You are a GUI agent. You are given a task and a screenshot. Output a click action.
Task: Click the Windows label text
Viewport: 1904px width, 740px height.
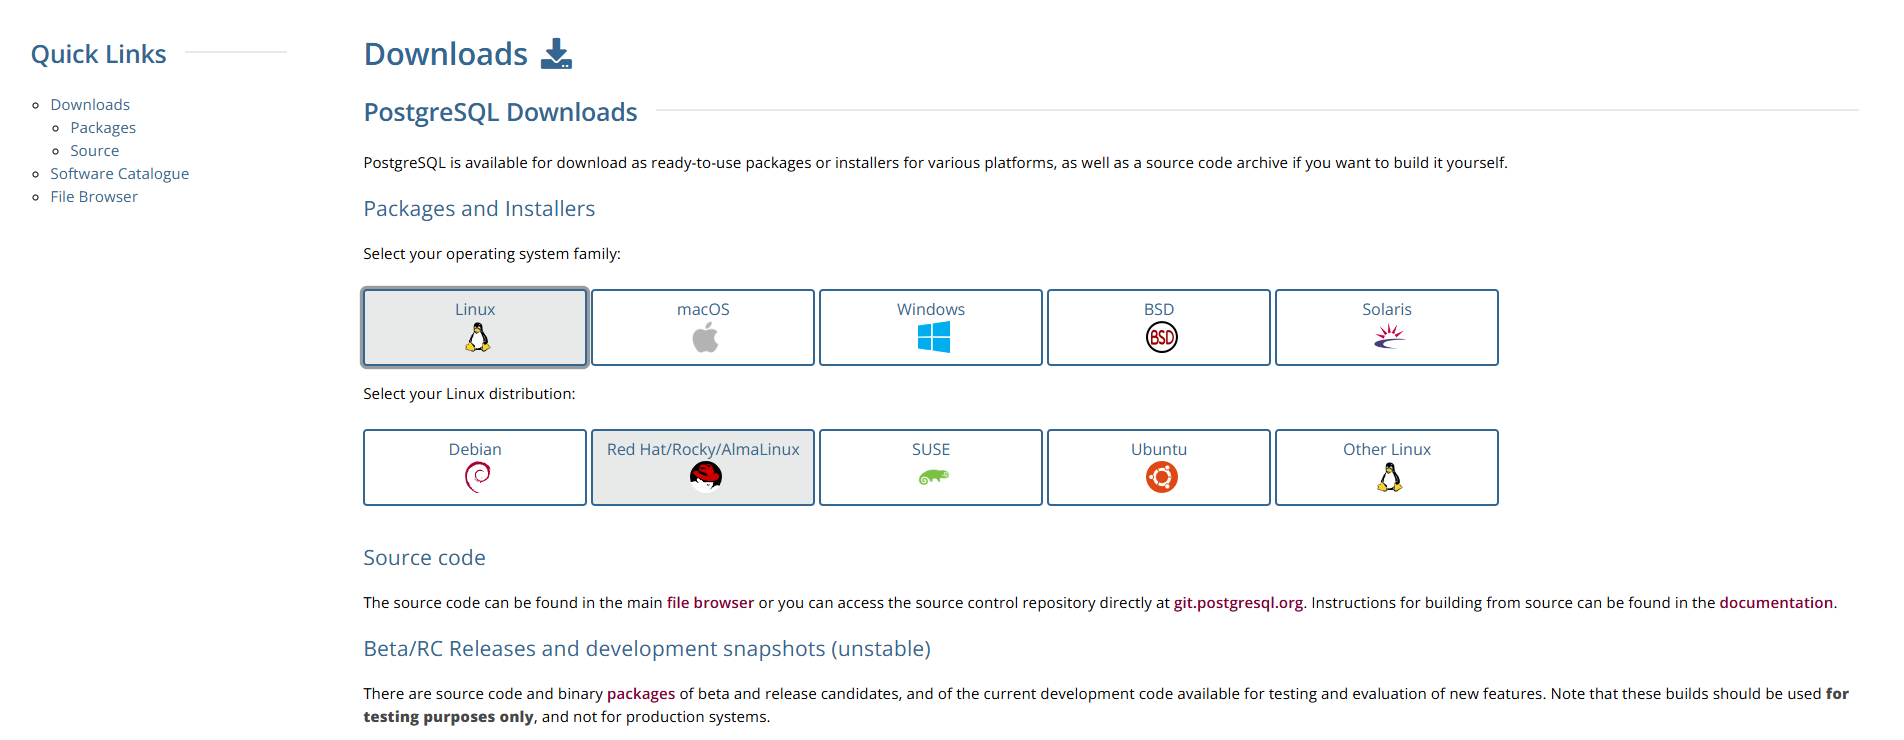[931, 309]
